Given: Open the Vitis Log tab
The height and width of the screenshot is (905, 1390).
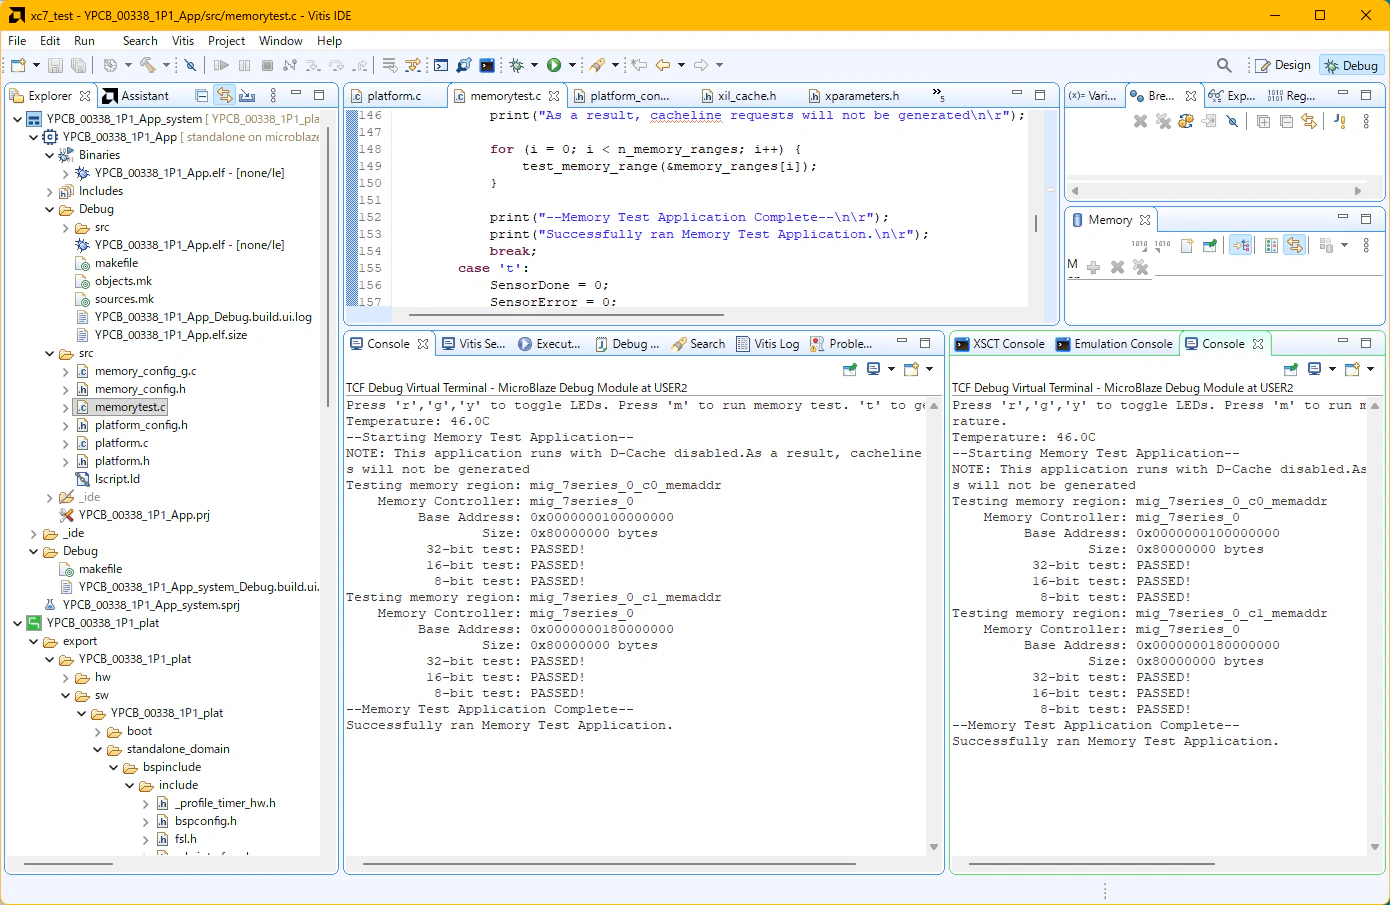Looking at the screenshot, I should point(768,344).
